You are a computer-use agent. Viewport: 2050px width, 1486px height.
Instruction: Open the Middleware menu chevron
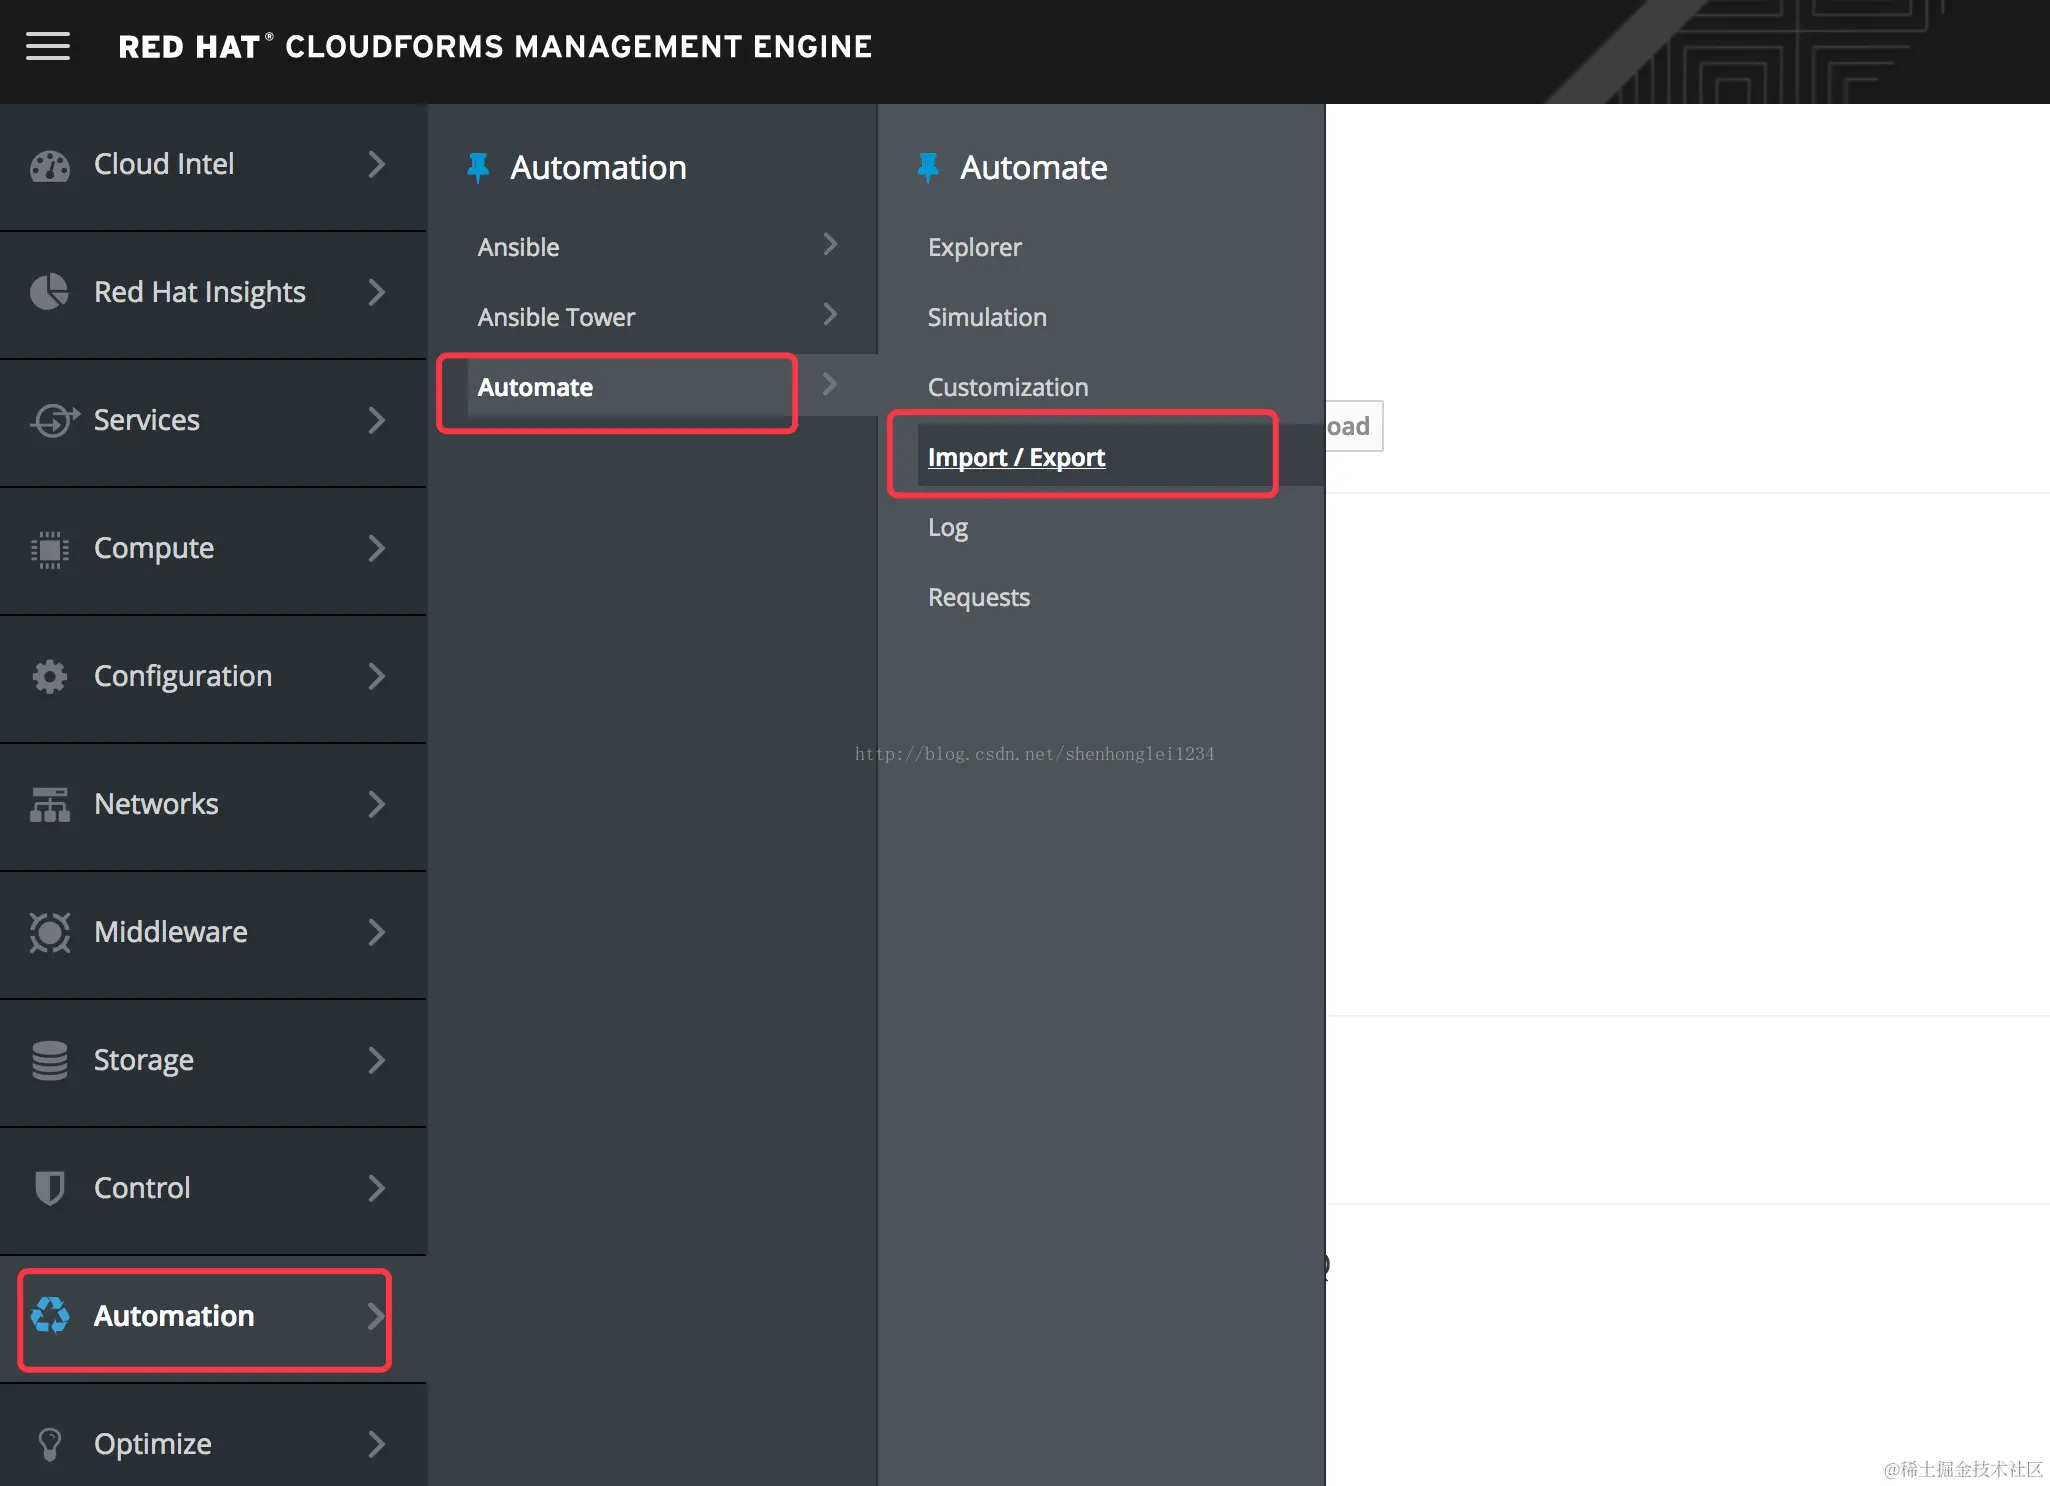point(376,932)
